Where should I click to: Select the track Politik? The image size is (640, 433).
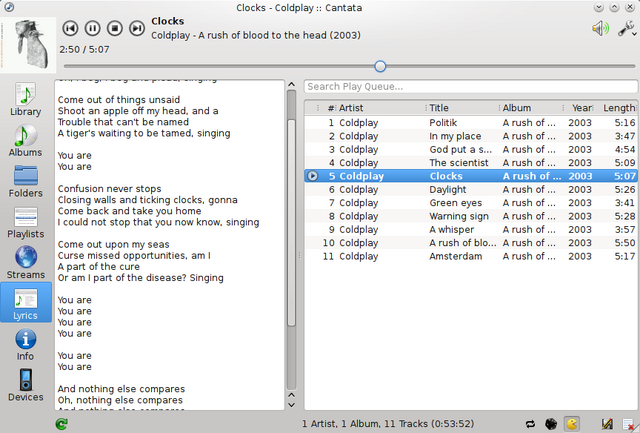point(471,122)
